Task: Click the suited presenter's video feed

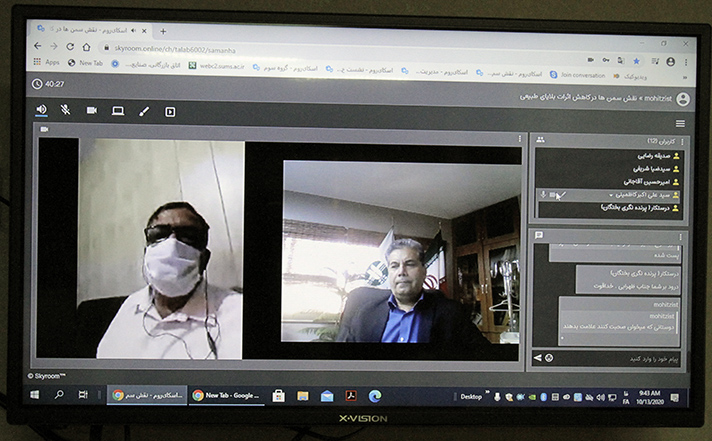Action: click(401, 251)
